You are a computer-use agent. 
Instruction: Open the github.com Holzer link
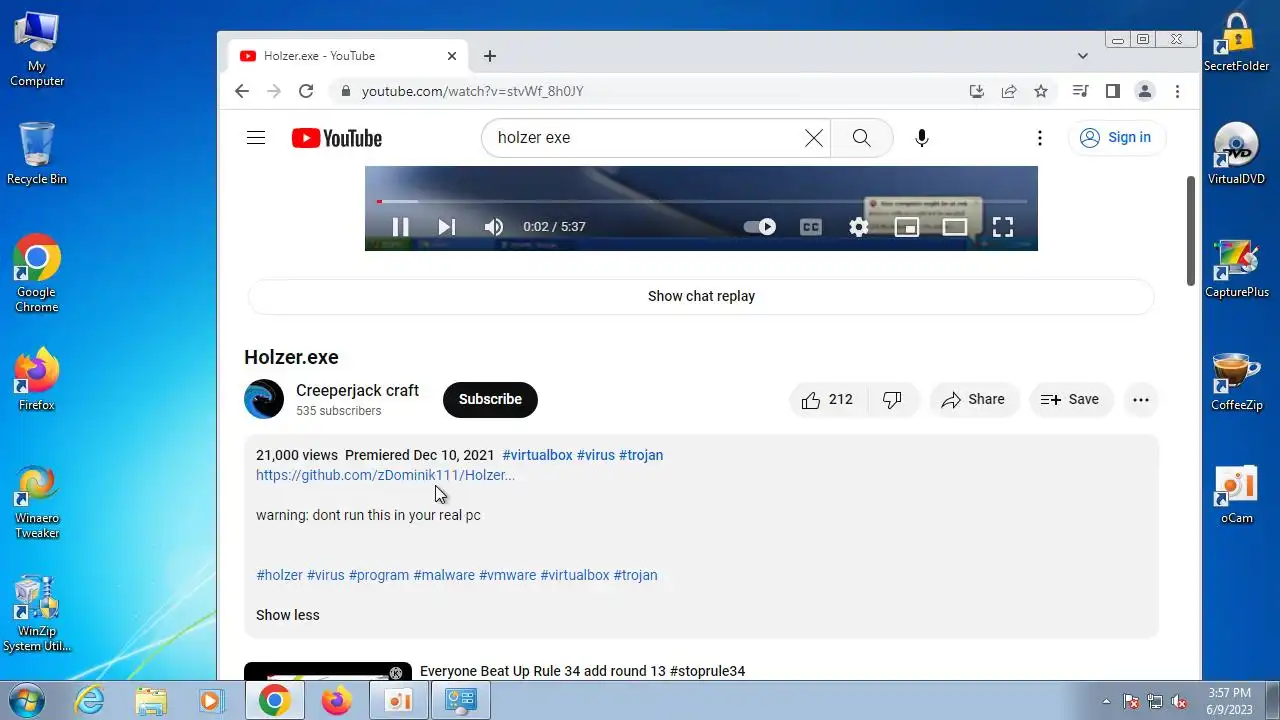385,475
